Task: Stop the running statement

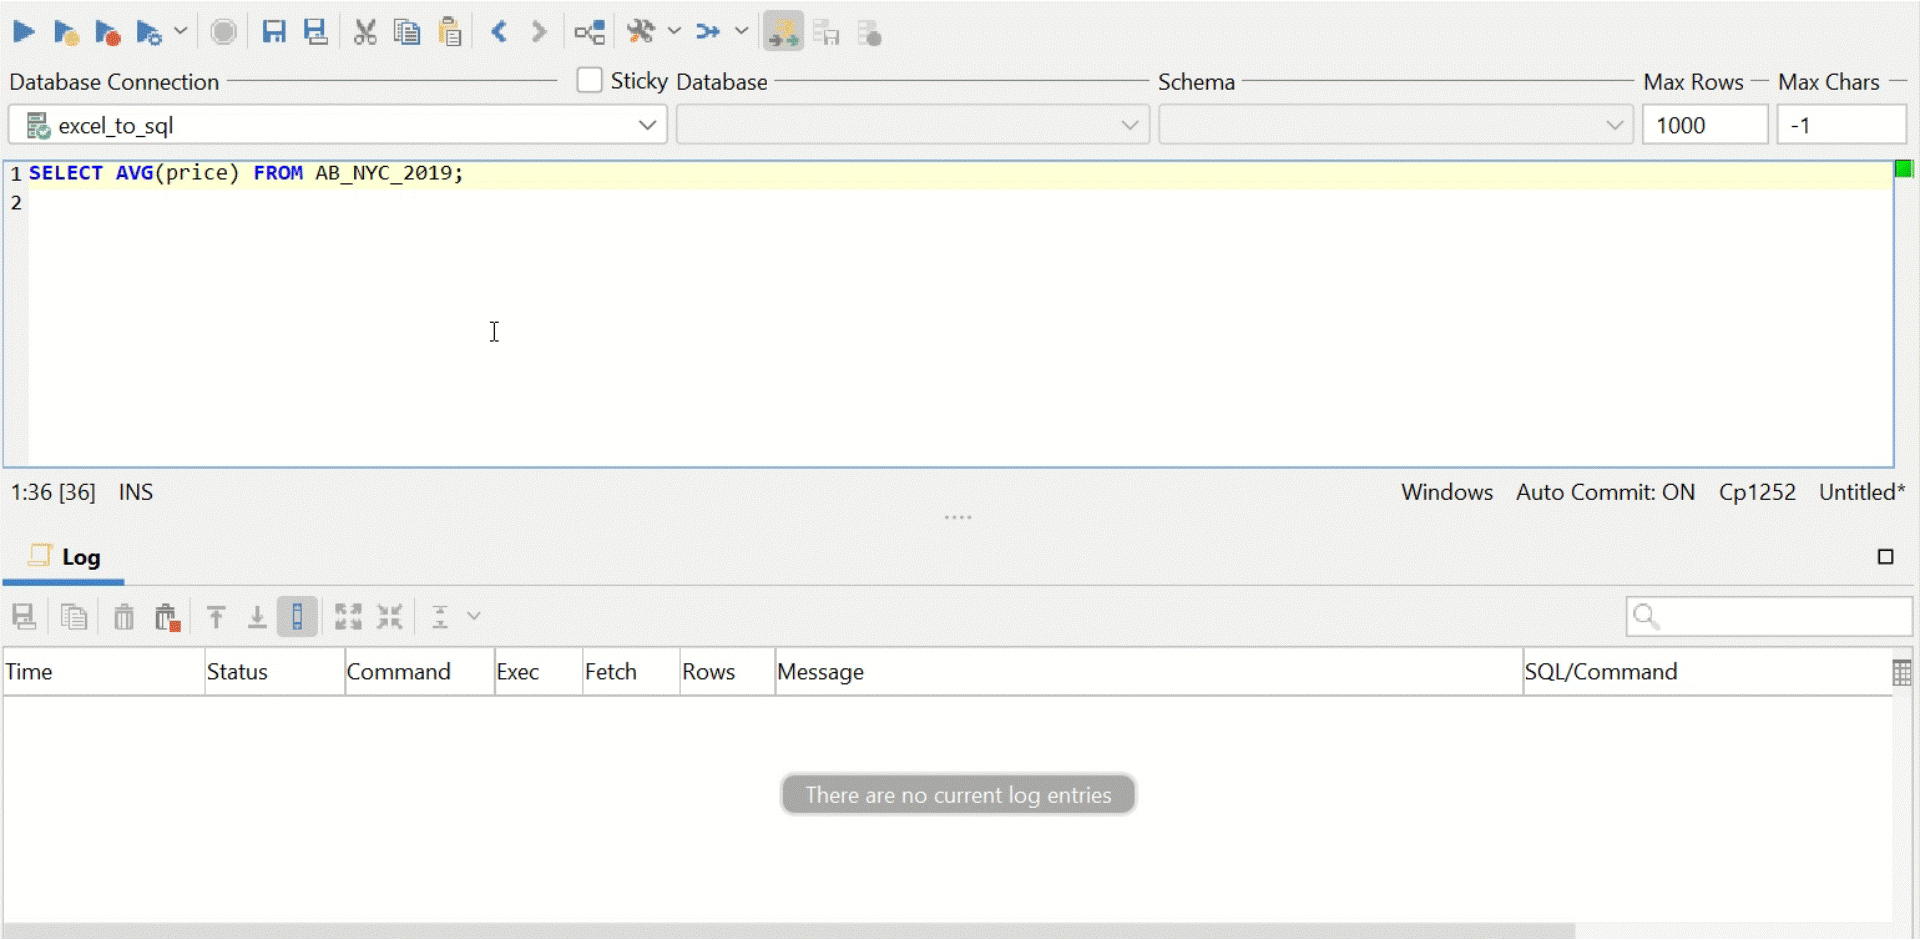Action: tap(223, 31)
